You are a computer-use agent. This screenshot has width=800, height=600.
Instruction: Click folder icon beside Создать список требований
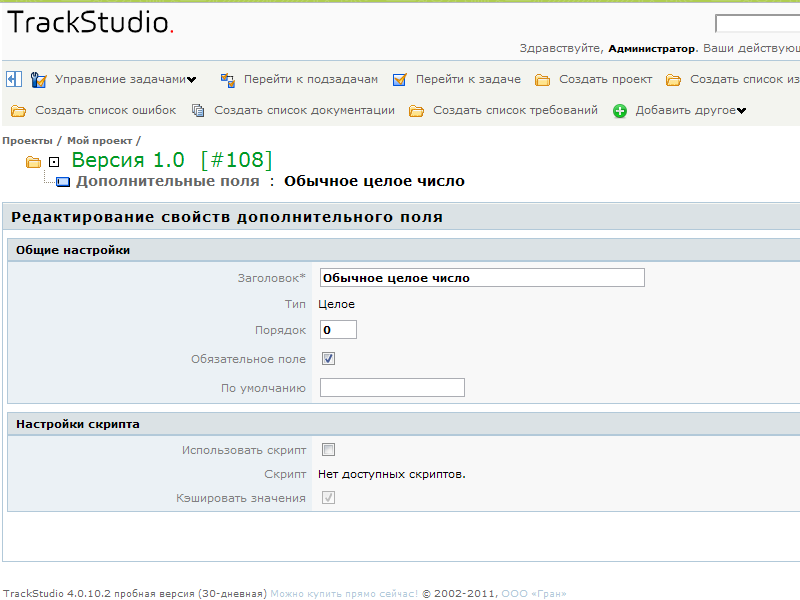point(416,111)
